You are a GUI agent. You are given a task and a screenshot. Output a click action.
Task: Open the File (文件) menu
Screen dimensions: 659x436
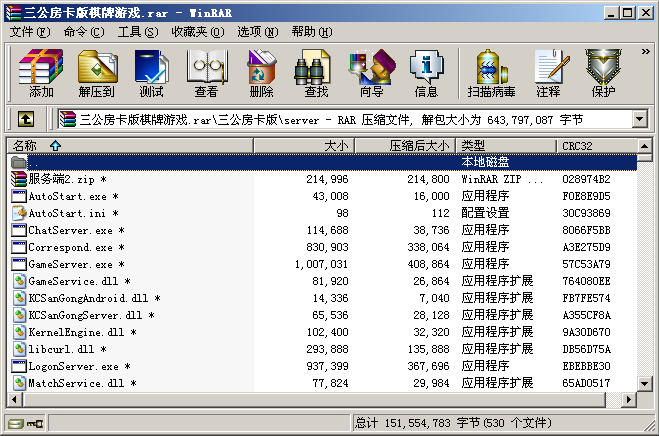30,32
